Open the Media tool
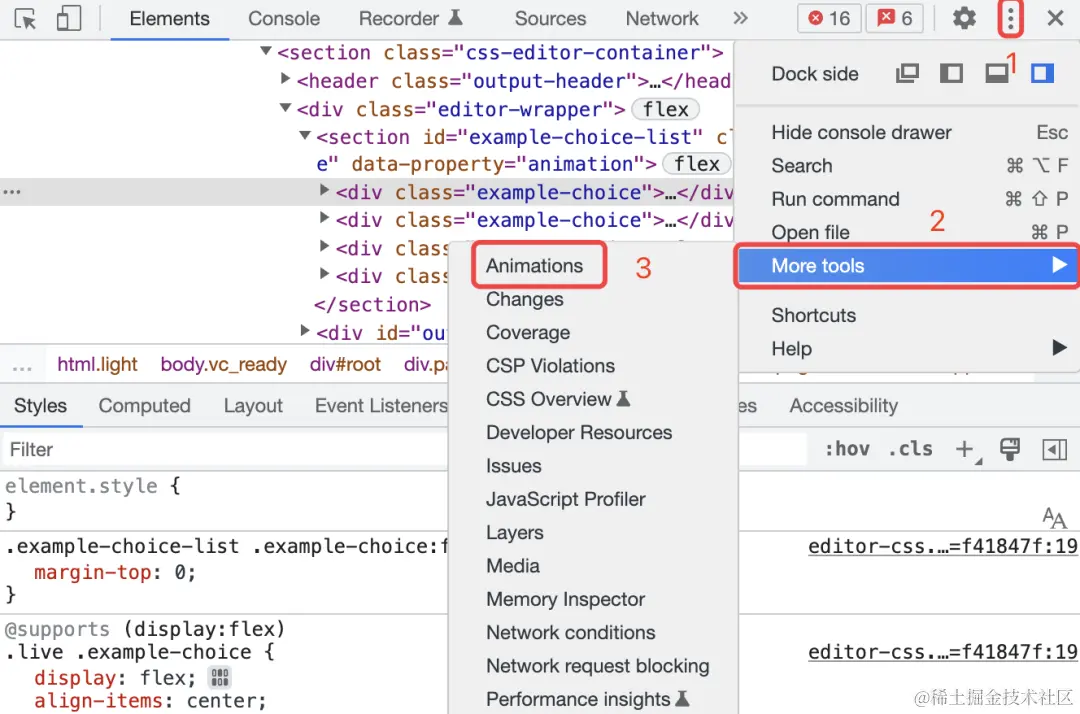1080x714 pixels. pyautogui.click(x=513, y=566)
